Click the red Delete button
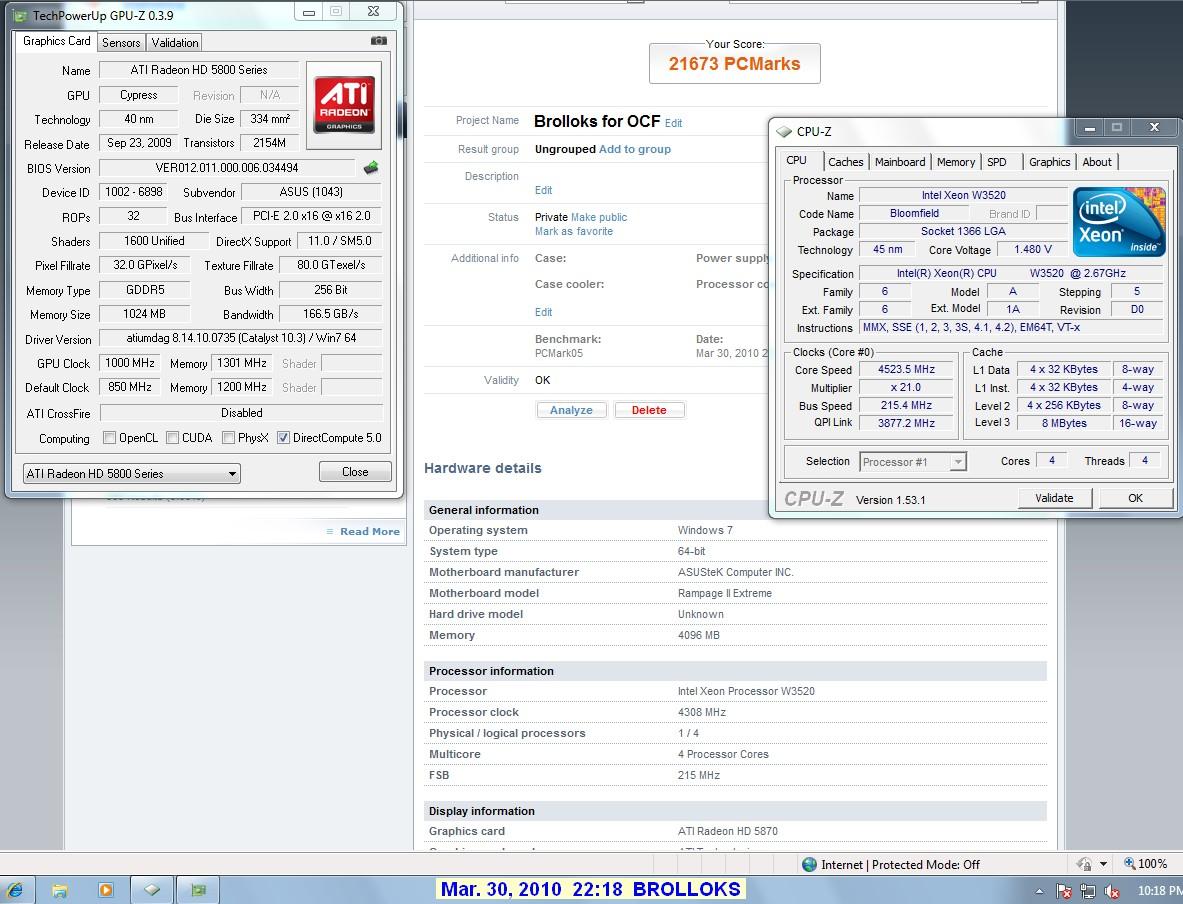 click(649, 410)
